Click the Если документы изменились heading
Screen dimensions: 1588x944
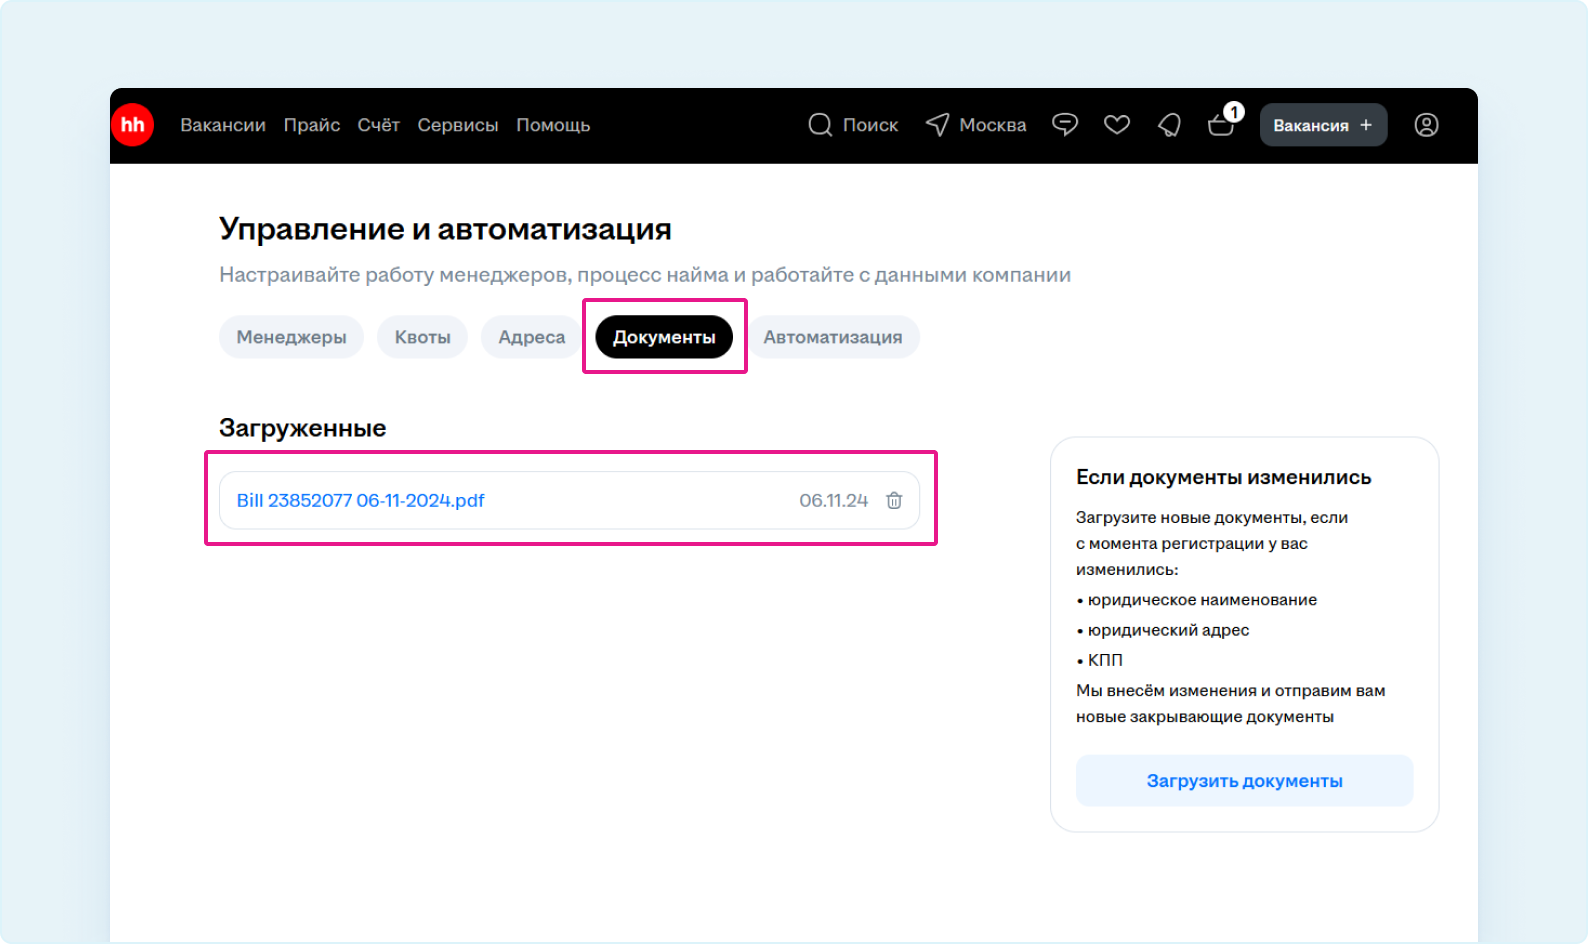pos(1223,477)
